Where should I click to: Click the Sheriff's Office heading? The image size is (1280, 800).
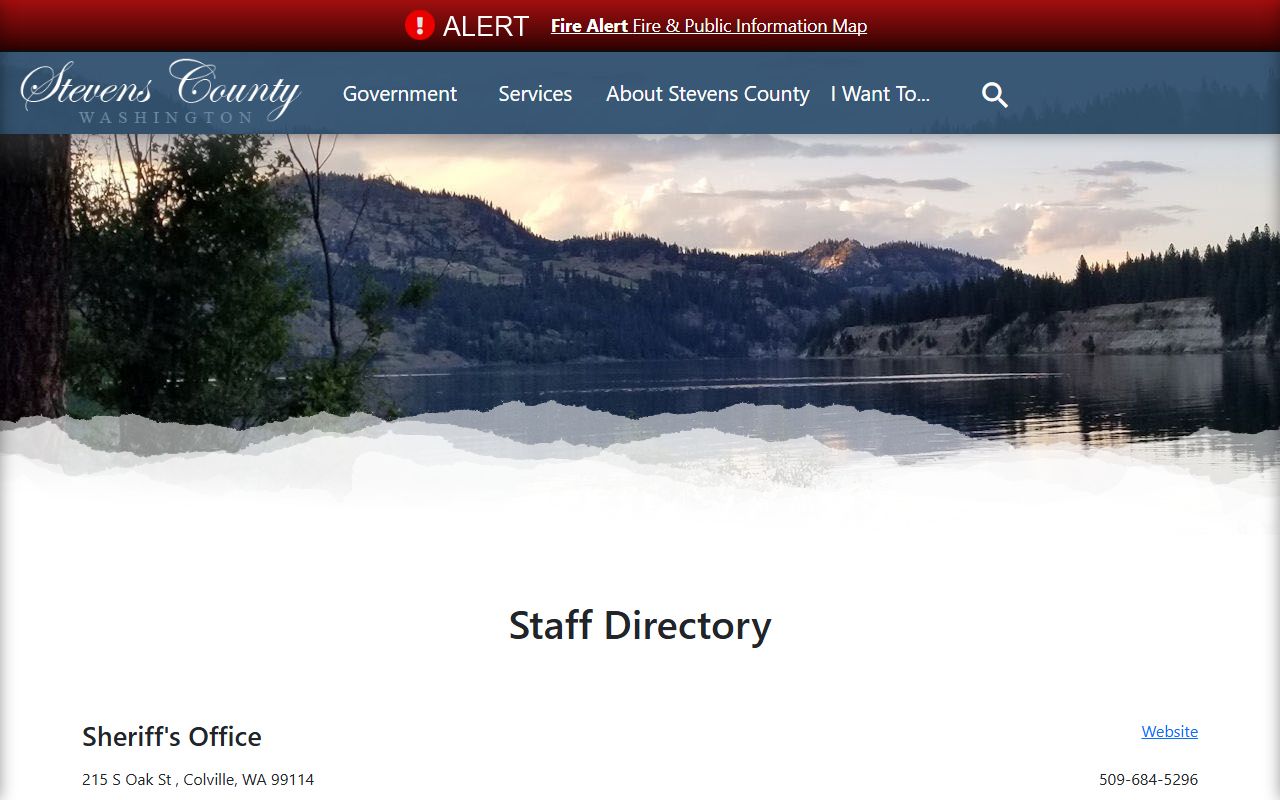click(172, 737)
